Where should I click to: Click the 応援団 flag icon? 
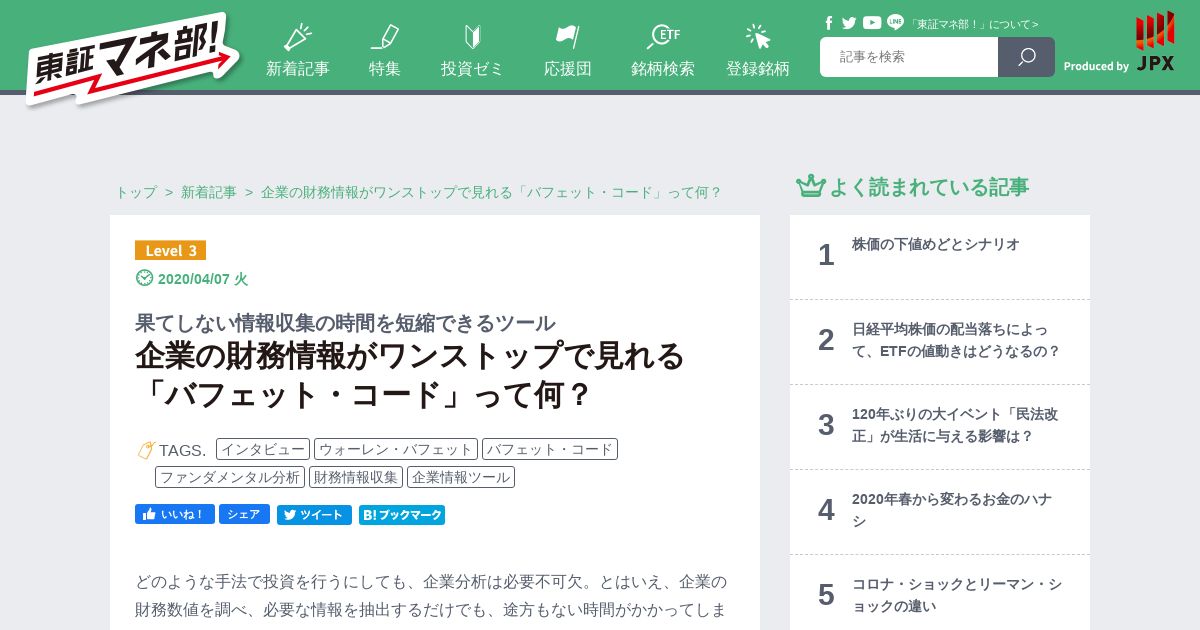pos(567,37)
